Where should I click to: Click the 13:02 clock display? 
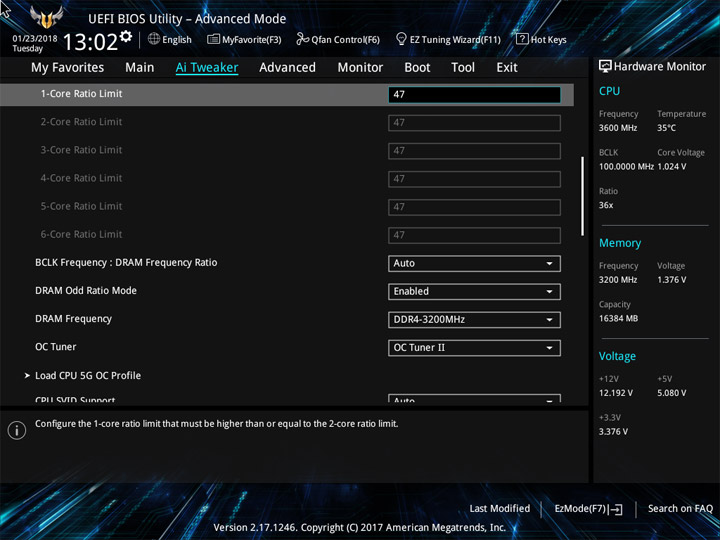(90, 42)
